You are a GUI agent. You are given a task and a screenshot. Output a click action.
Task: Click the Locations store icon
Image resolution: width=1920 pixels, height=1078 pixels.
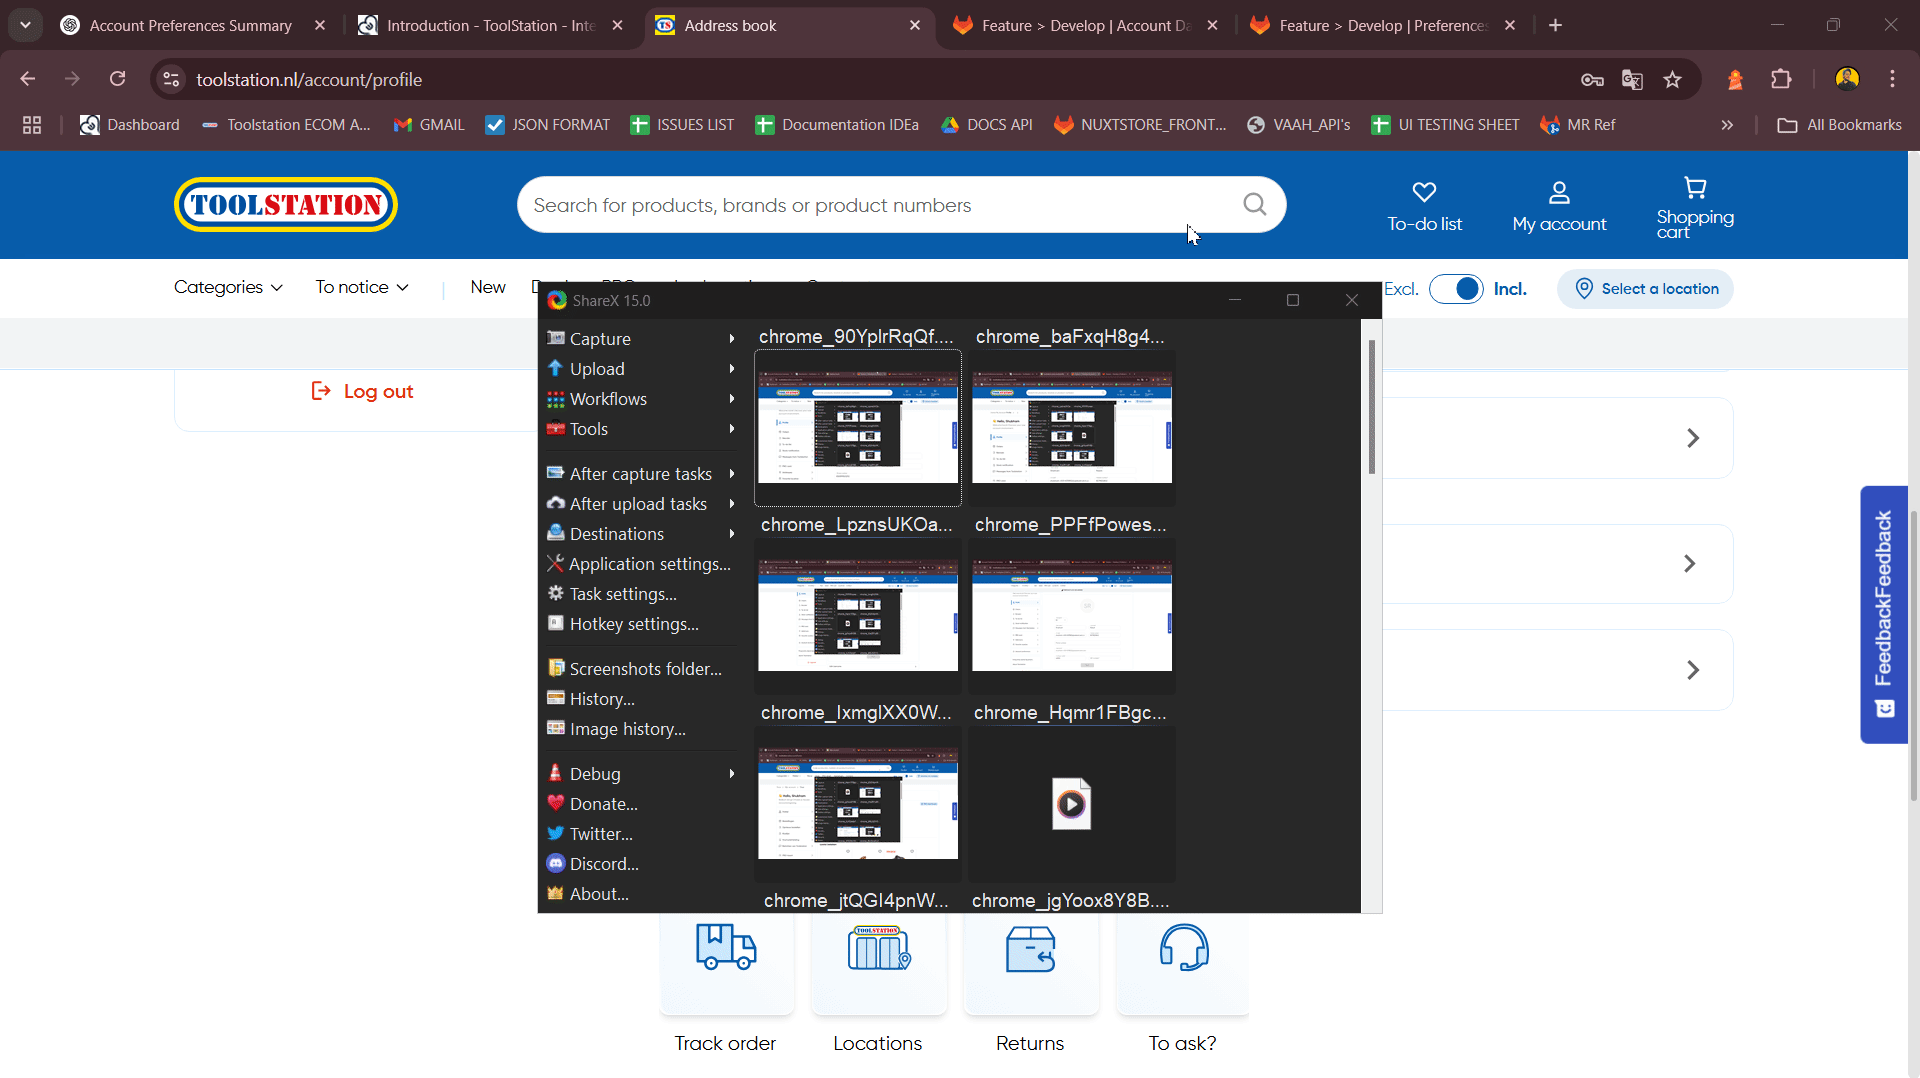tap(878, 948)
